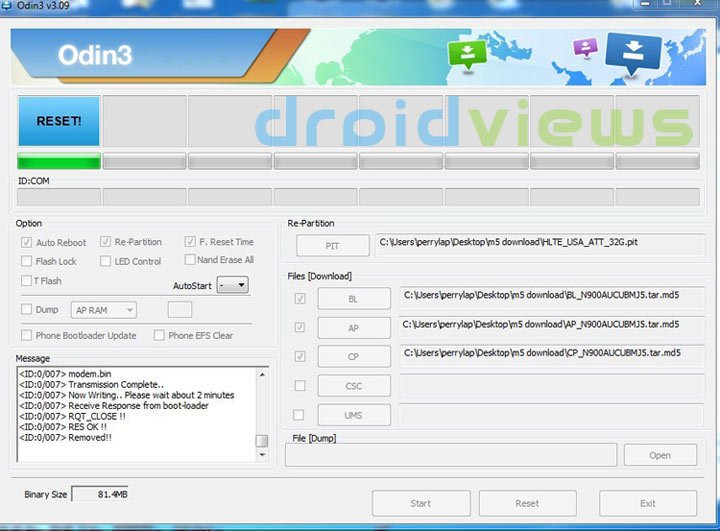
Task: Click the BL file path field
Action: (x=552, y=297)
